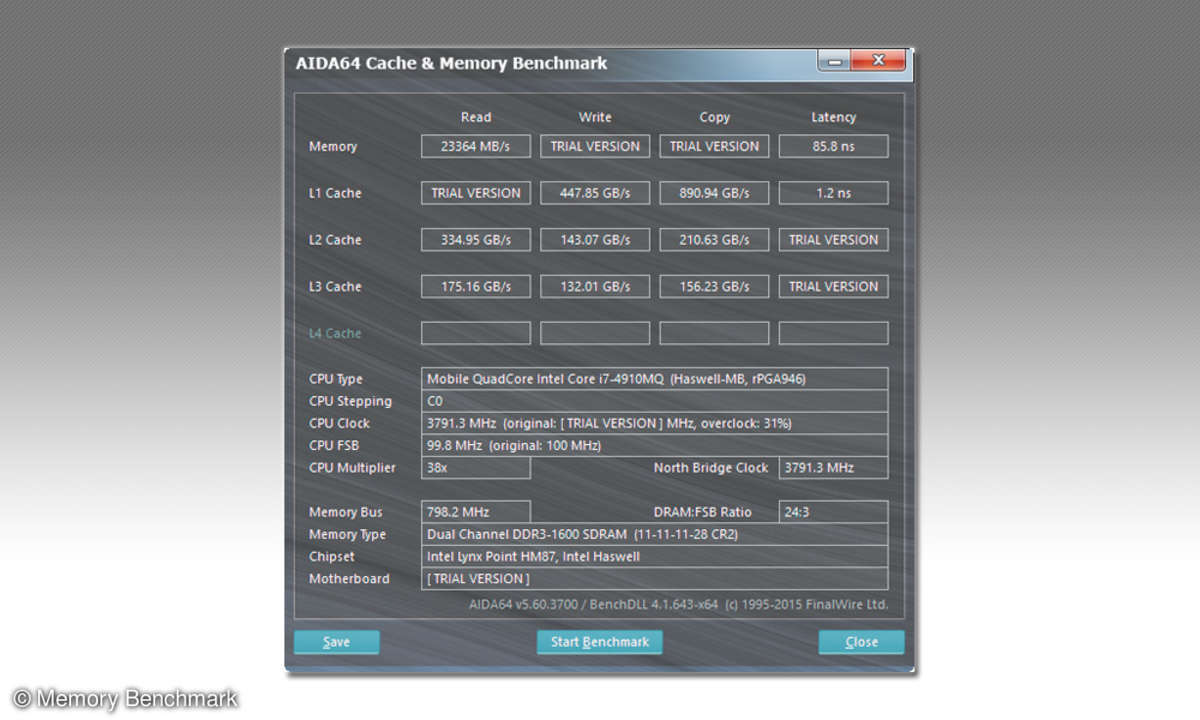Click the Latency column header

833,117
